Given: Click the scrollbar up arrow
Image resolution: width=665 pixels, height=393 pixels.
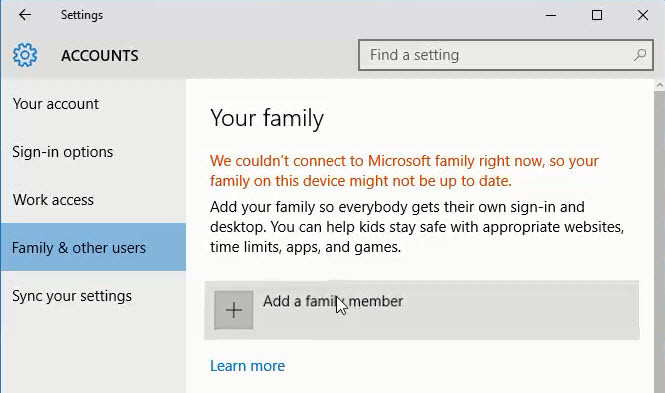Looking at the screenshot, I should pos(659,85).
